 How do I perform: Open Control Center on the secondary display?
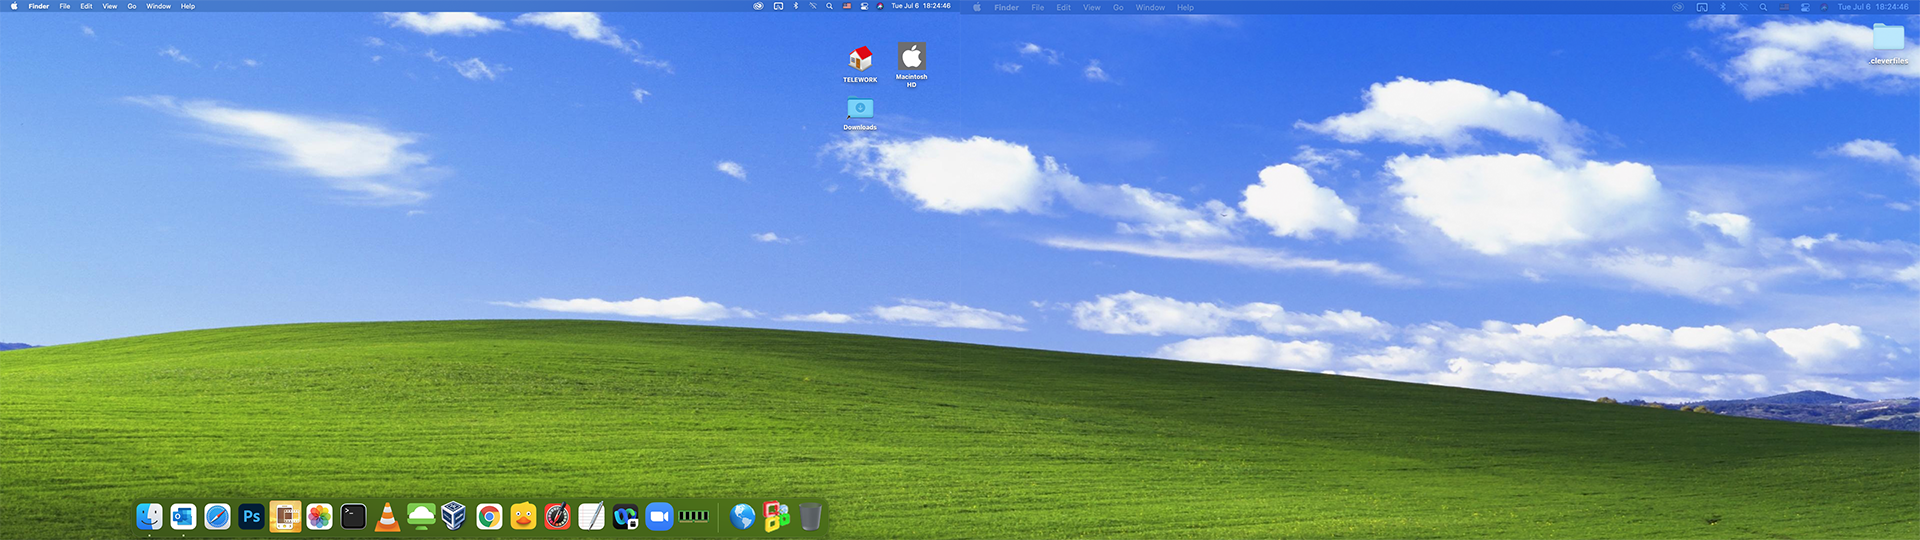click(x=1805, y=7)
